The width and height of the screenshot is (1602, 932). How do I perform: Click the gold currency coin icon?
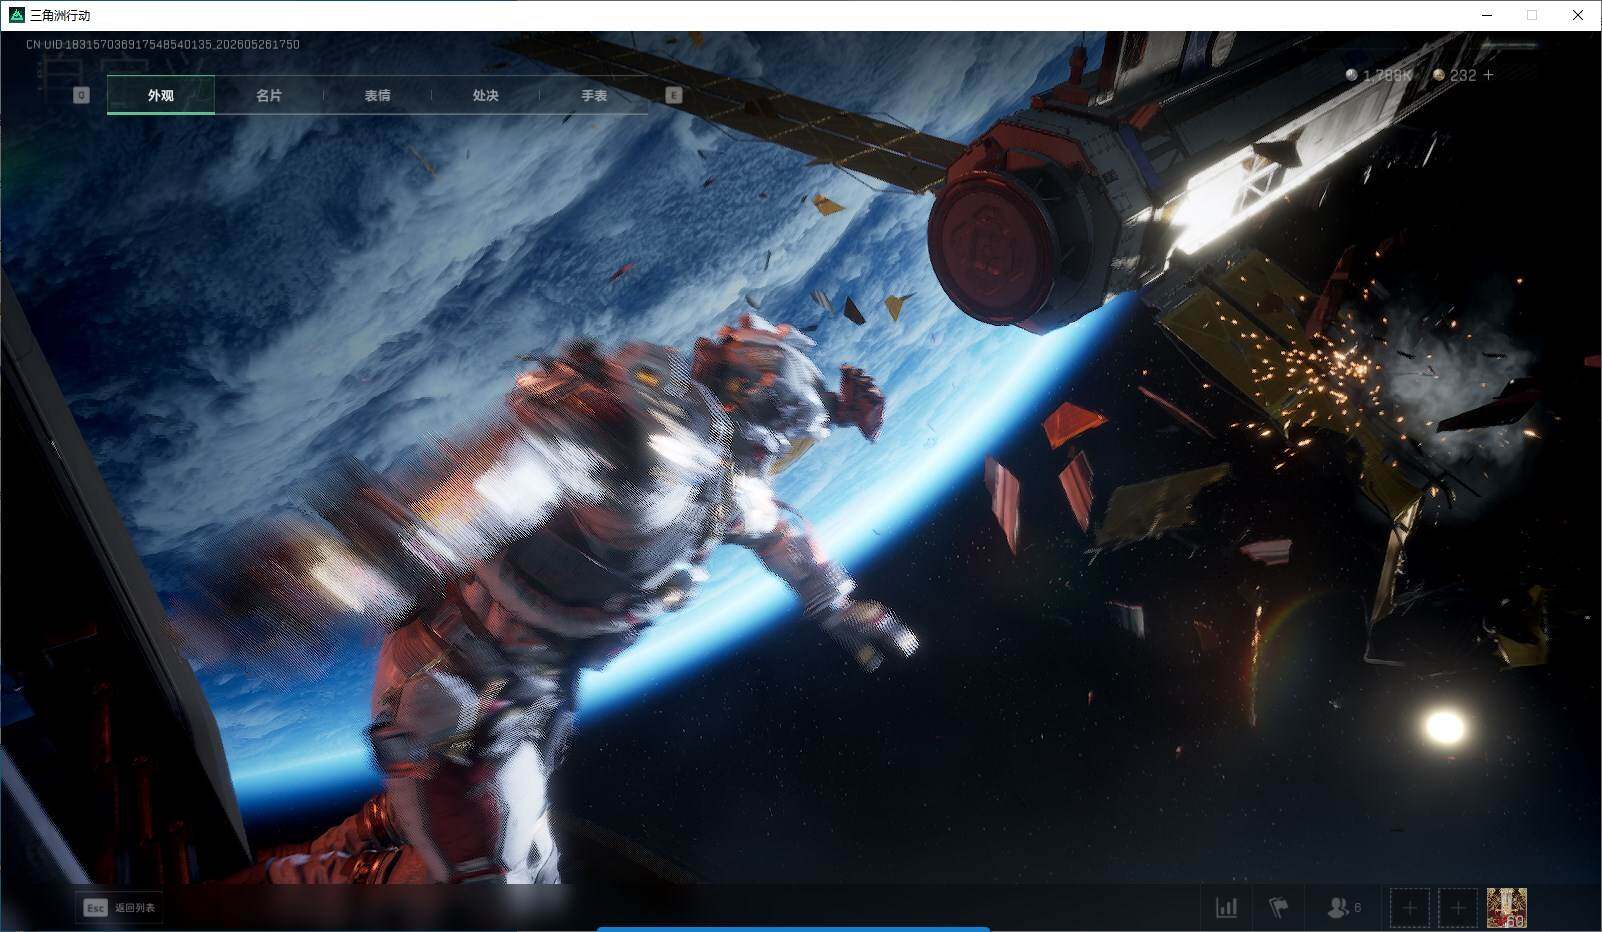tap(1439, 75)
